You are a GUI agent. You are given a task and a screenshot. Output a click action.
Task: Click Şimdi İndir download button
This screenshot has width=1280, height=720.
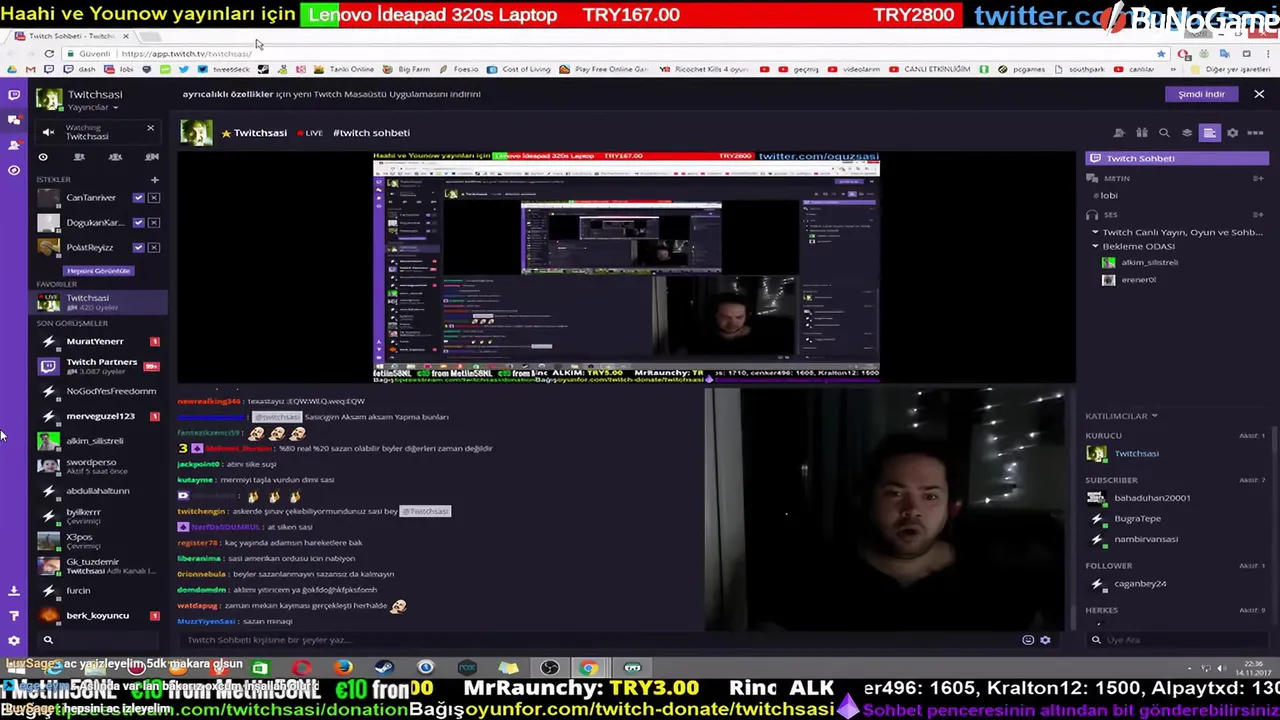[1201, 94]
